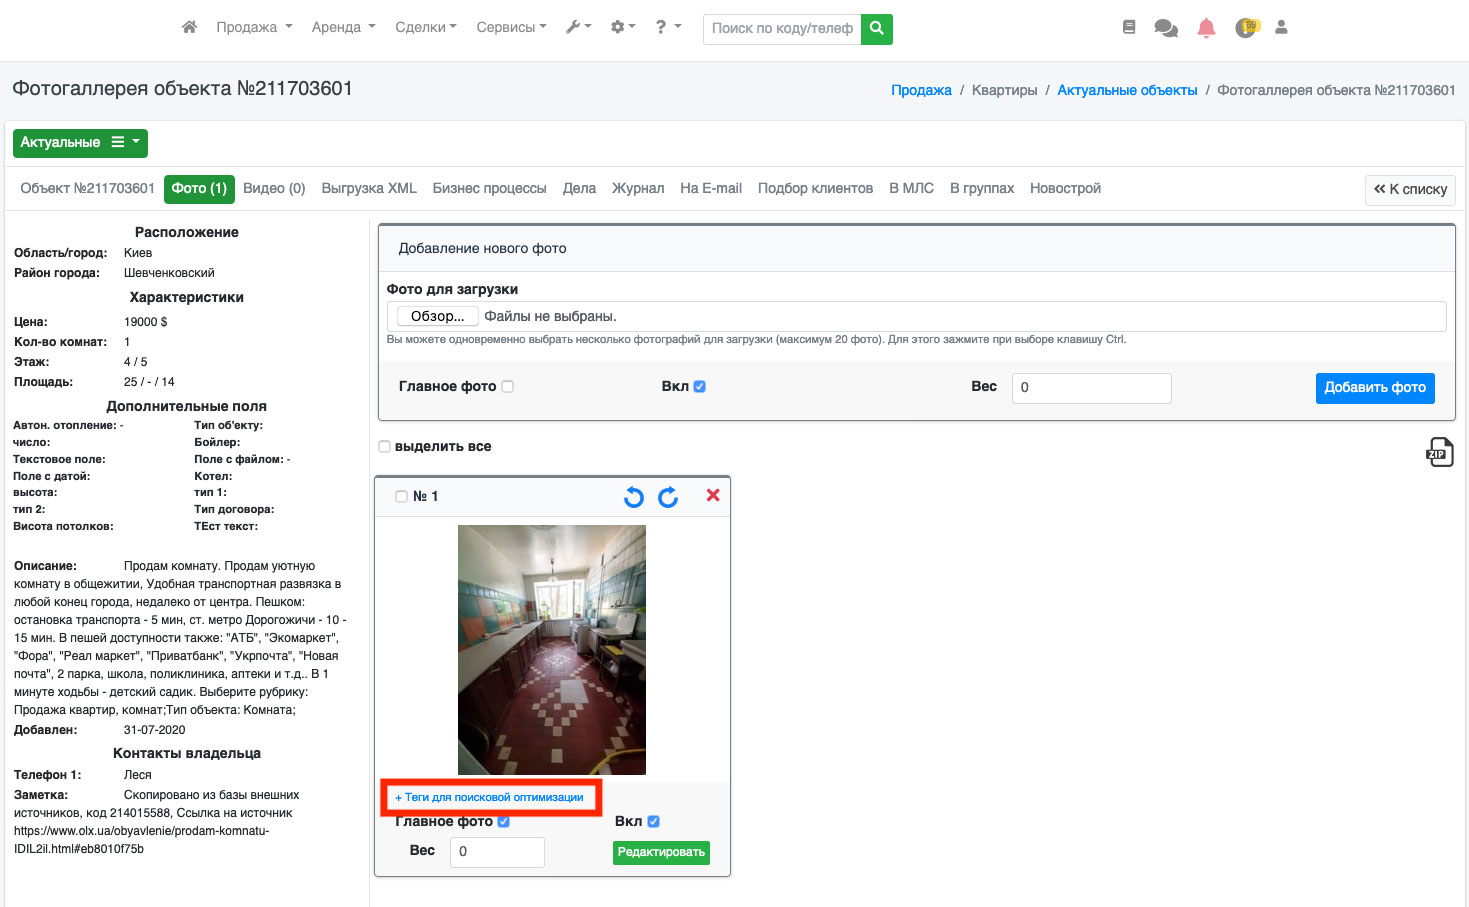Toggle the 'выделить все' checkbox
This screenshot has width=1469, height=907.
coord(385,447)
